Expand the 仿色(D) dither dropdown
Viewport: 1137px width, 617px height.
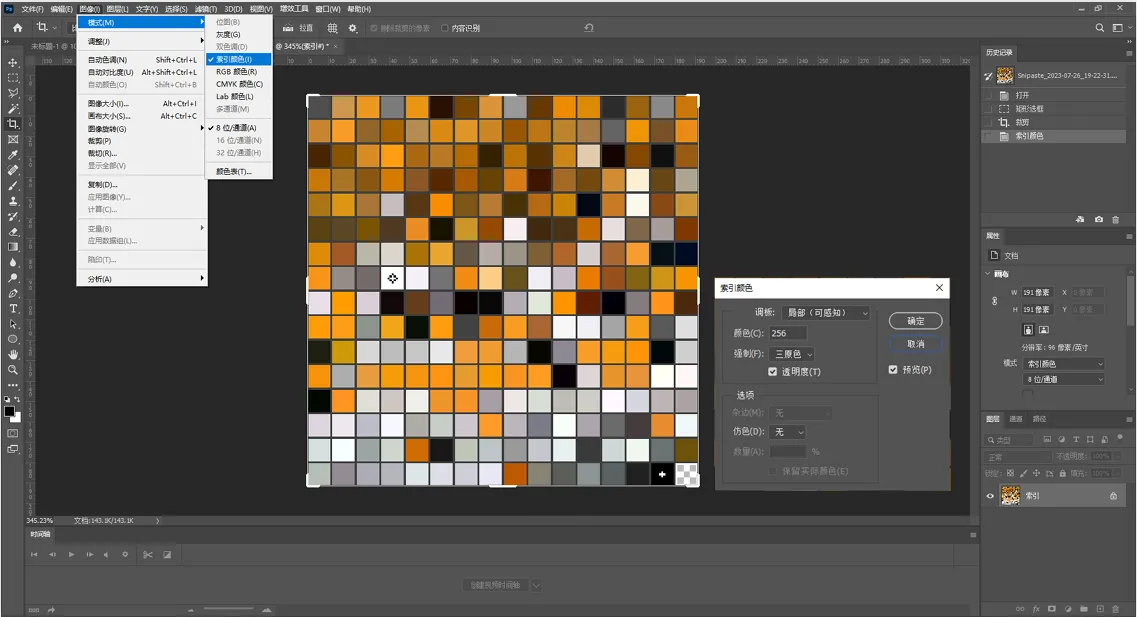click(787, 431)
